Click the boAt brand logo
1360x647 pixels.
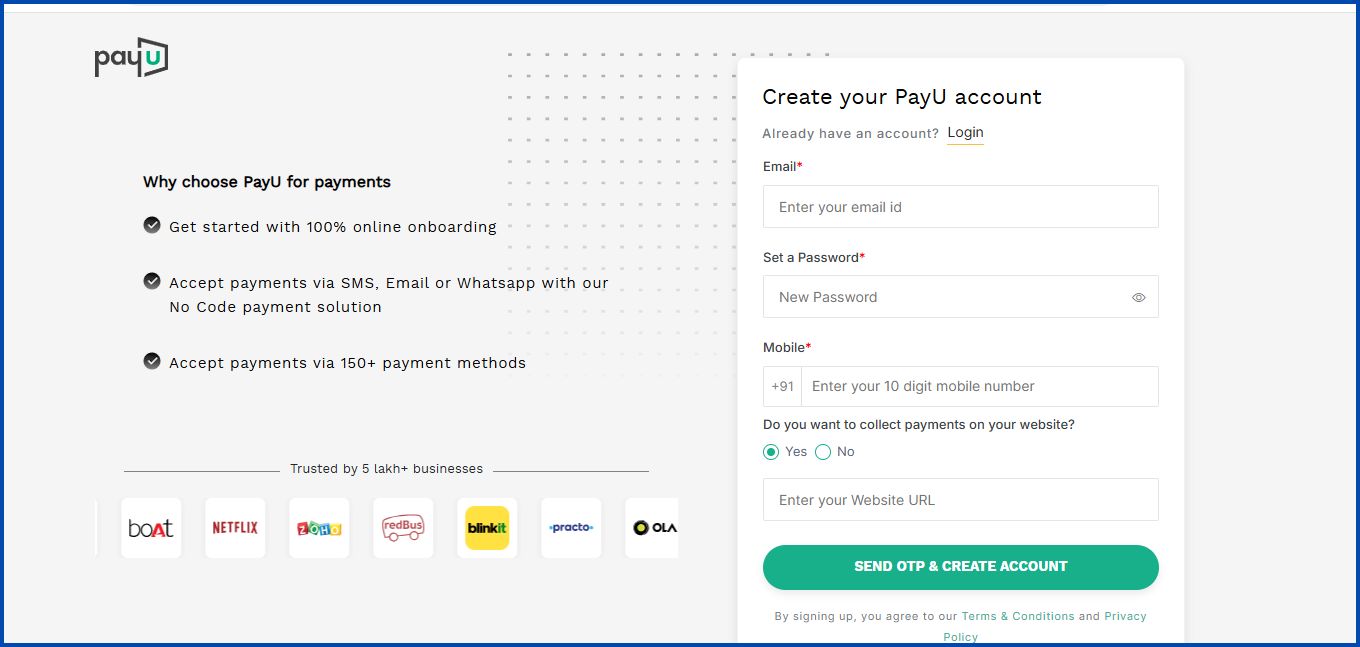[151, 528]
